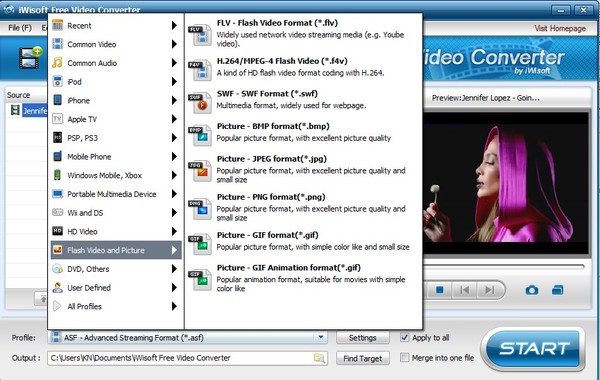600x380 pixels.
Task: Click the BMP picture format icon
Action: tap(200, 135)
